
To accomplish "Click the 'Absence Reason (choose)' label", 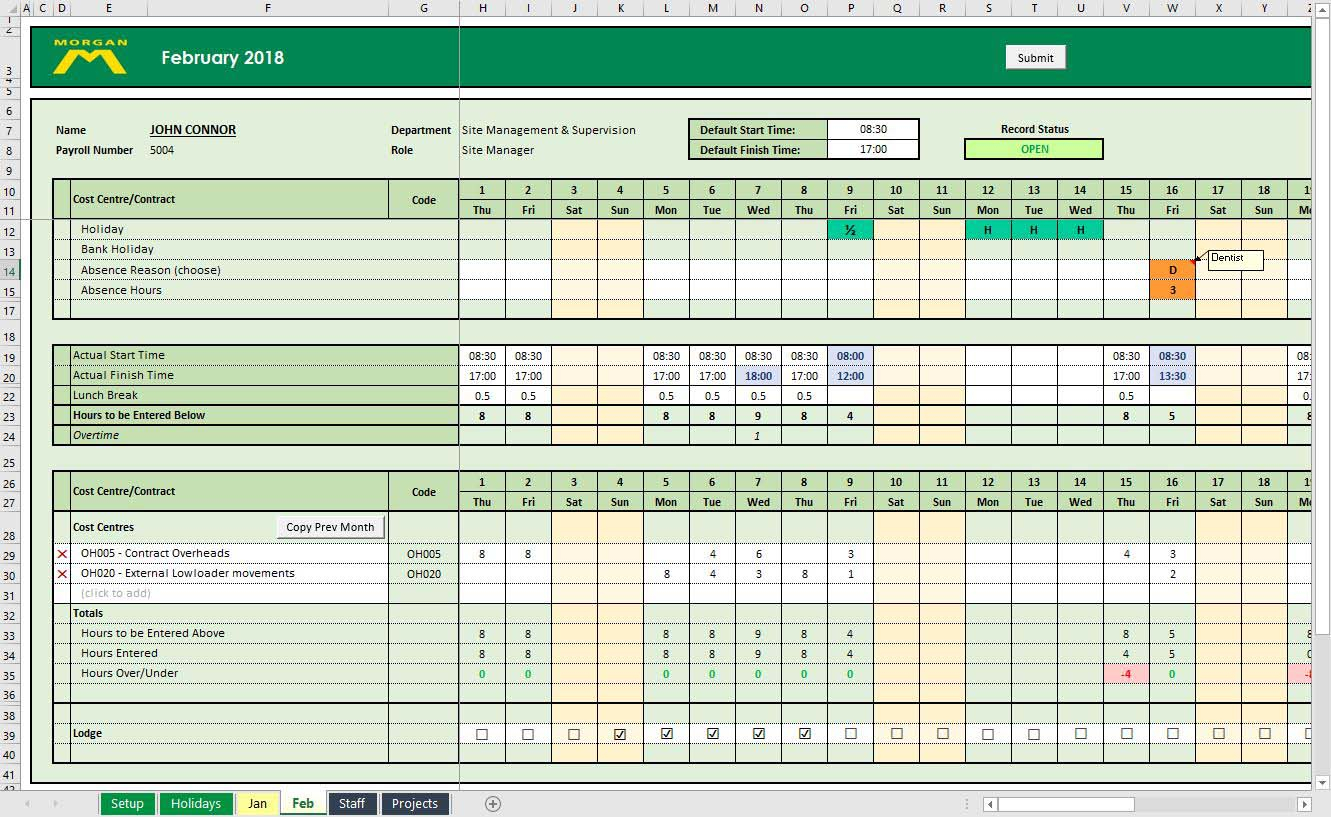I will coord(151,270).
